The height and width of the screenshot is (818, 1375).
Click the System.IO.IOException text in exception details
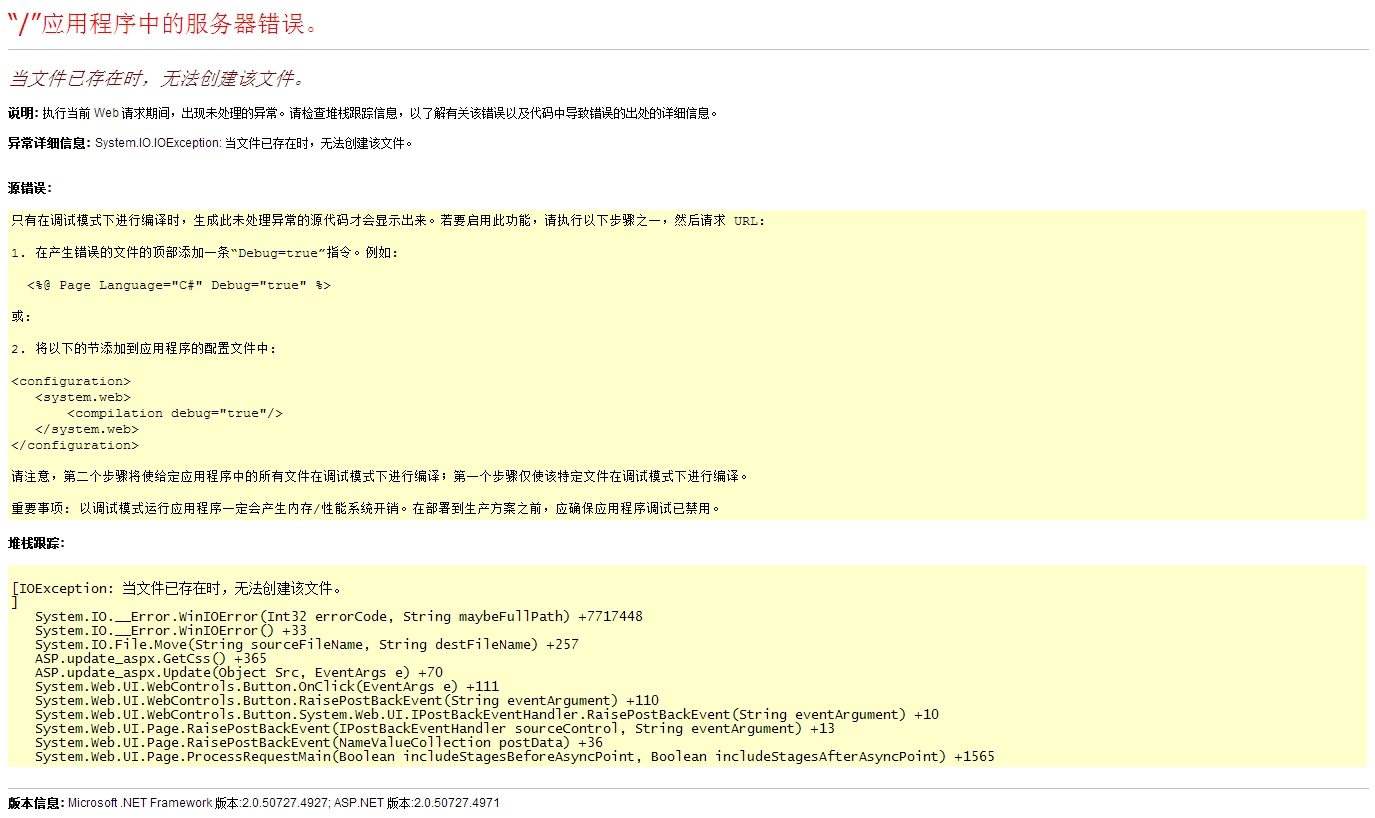coord(157,143)
